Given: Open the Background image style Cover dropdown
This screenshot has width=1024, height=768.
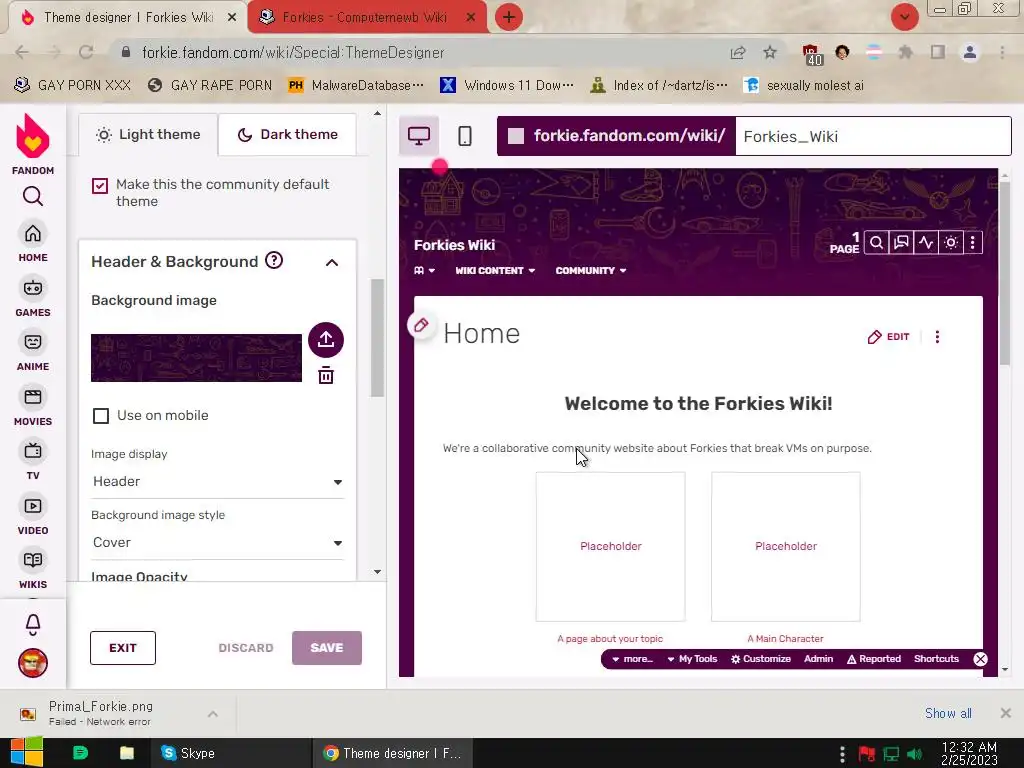Looking at the screenshot, I should coord(217,542).
